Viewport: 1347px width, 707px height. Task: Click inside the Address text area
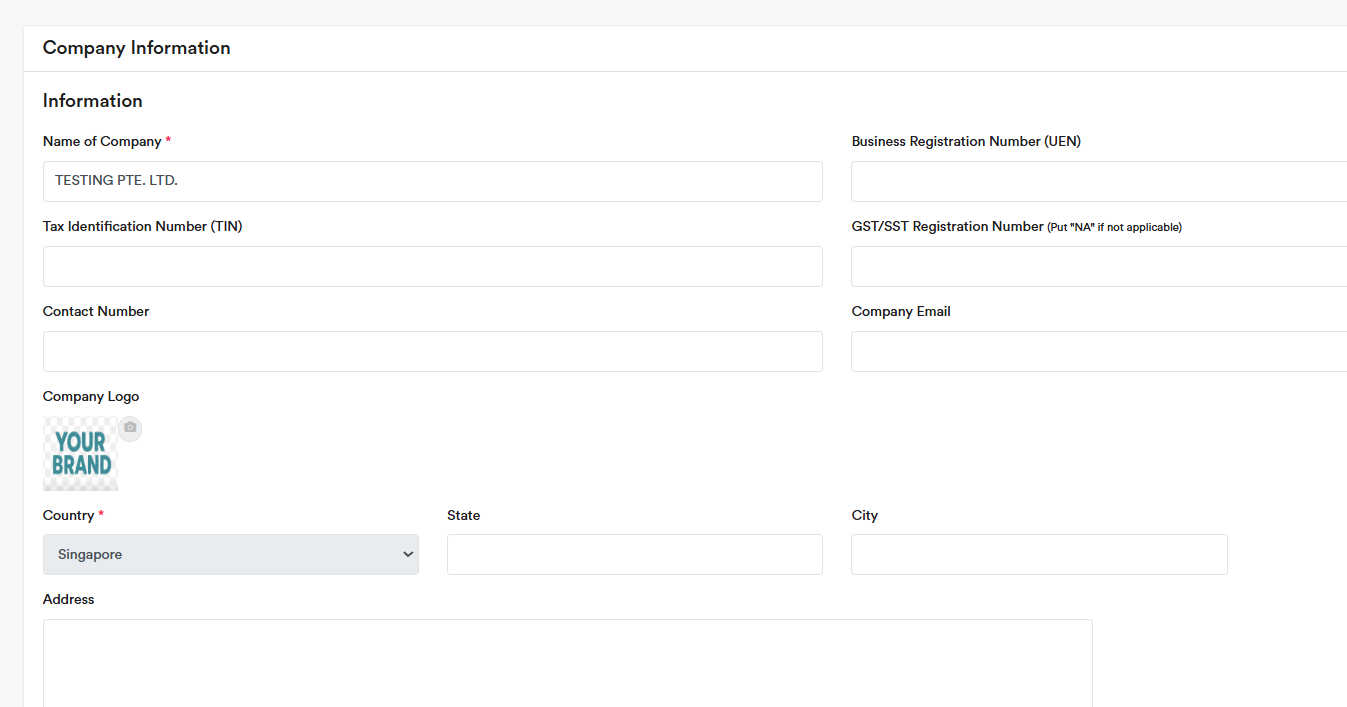pos(567,662)
